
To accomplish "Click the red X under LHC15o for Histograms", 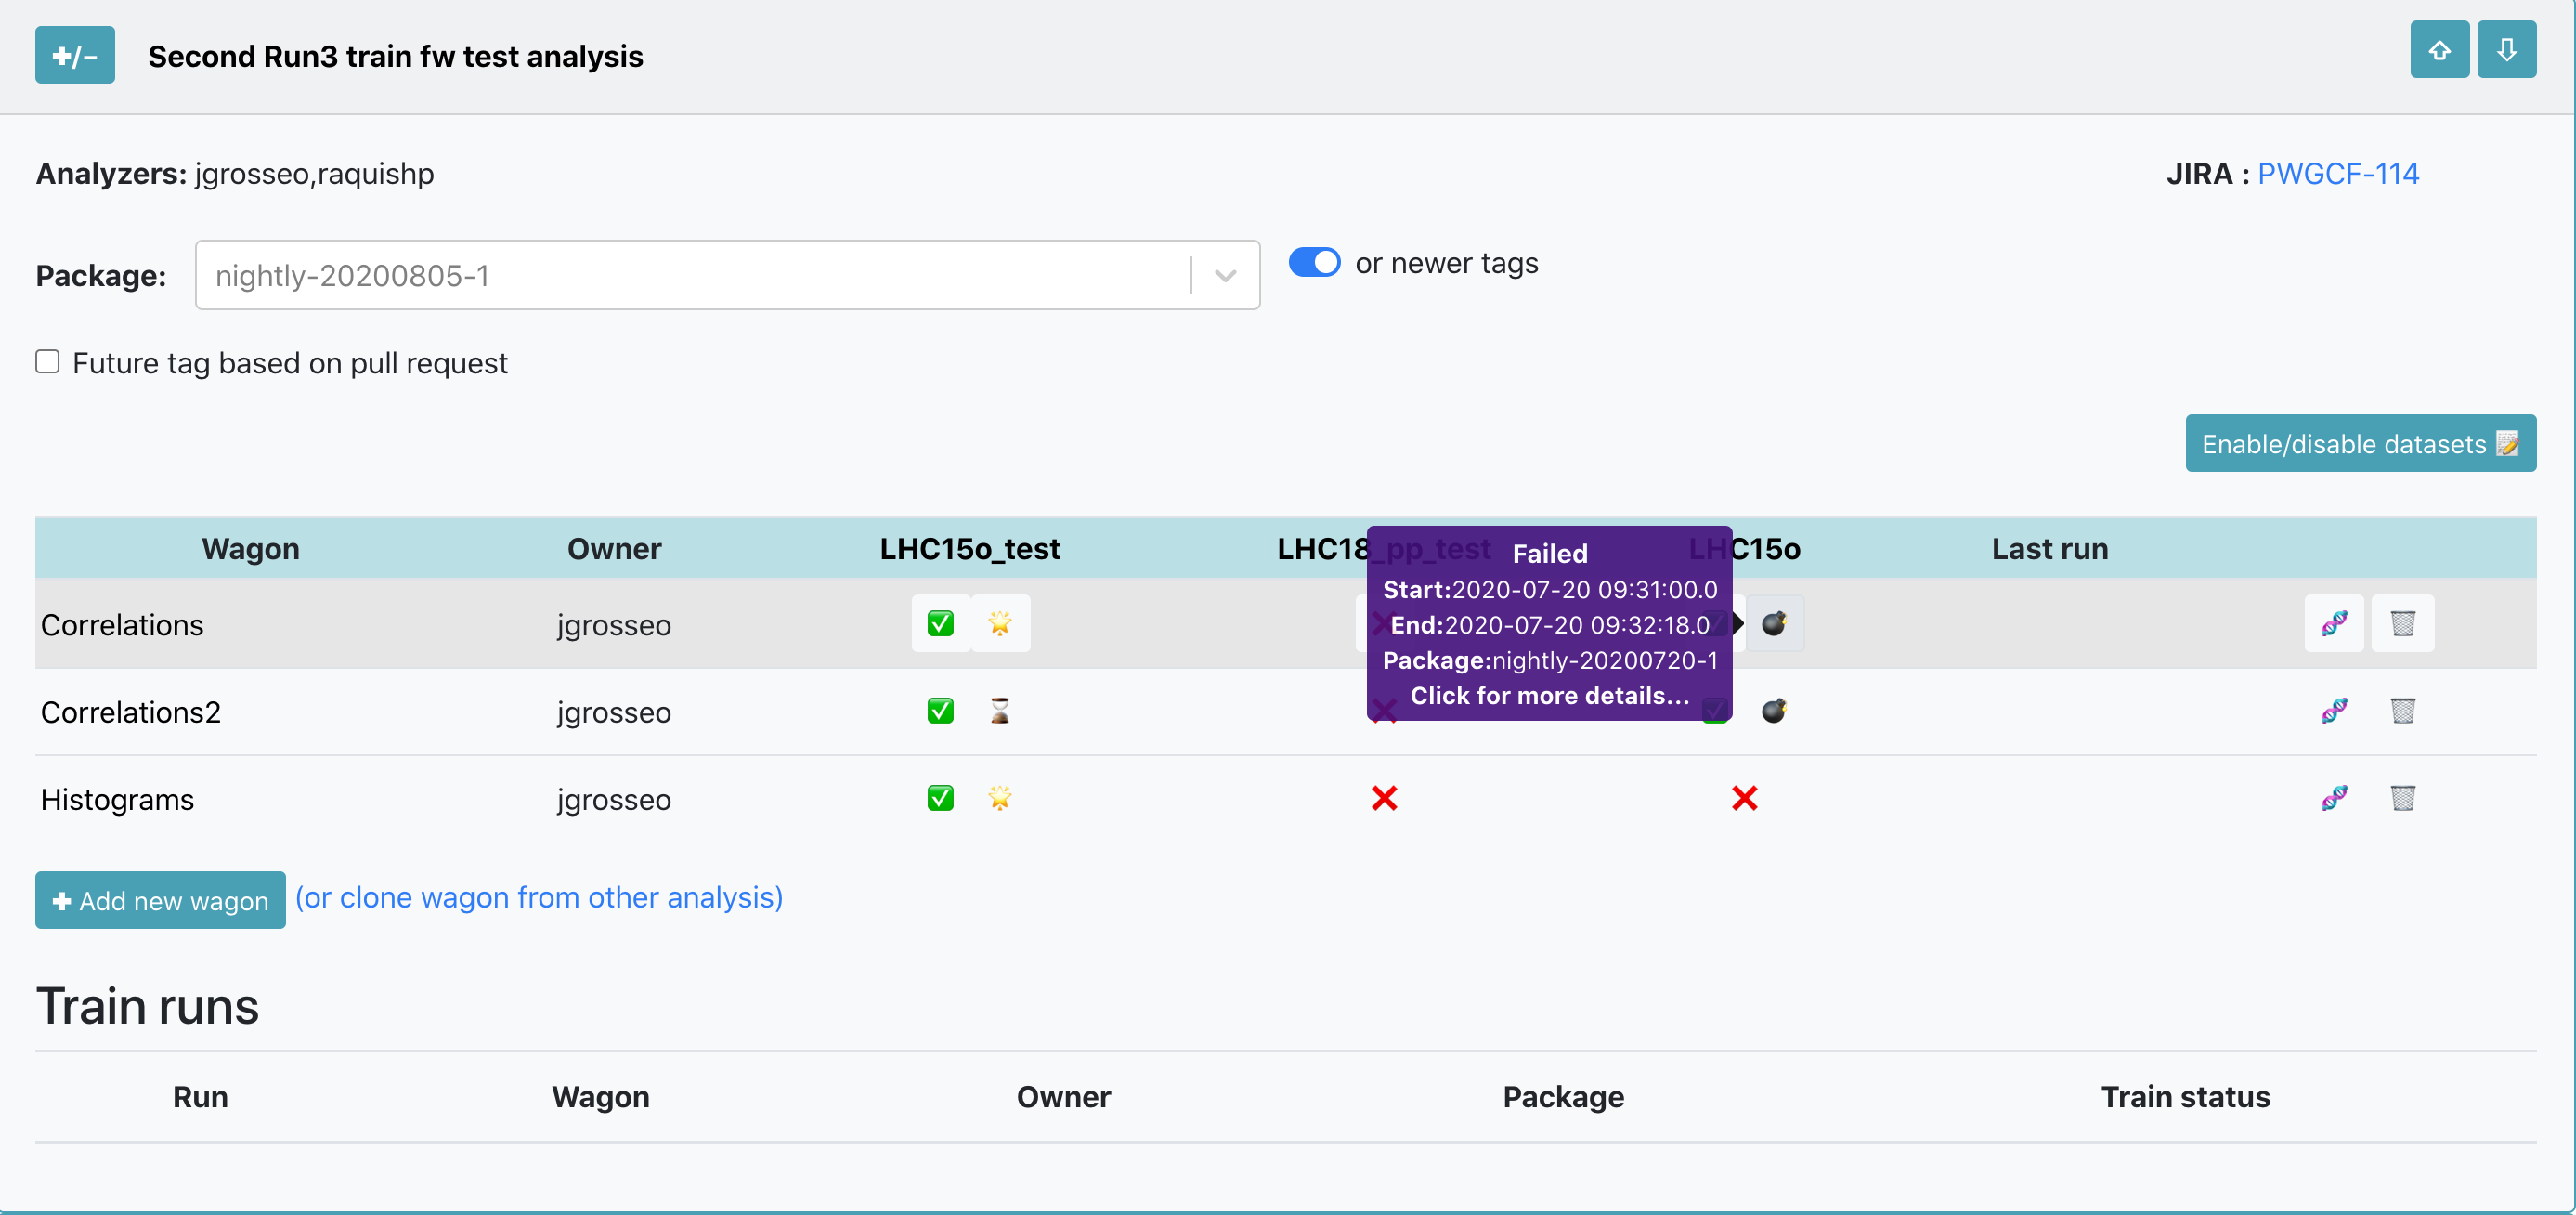I will [1744, 798].
